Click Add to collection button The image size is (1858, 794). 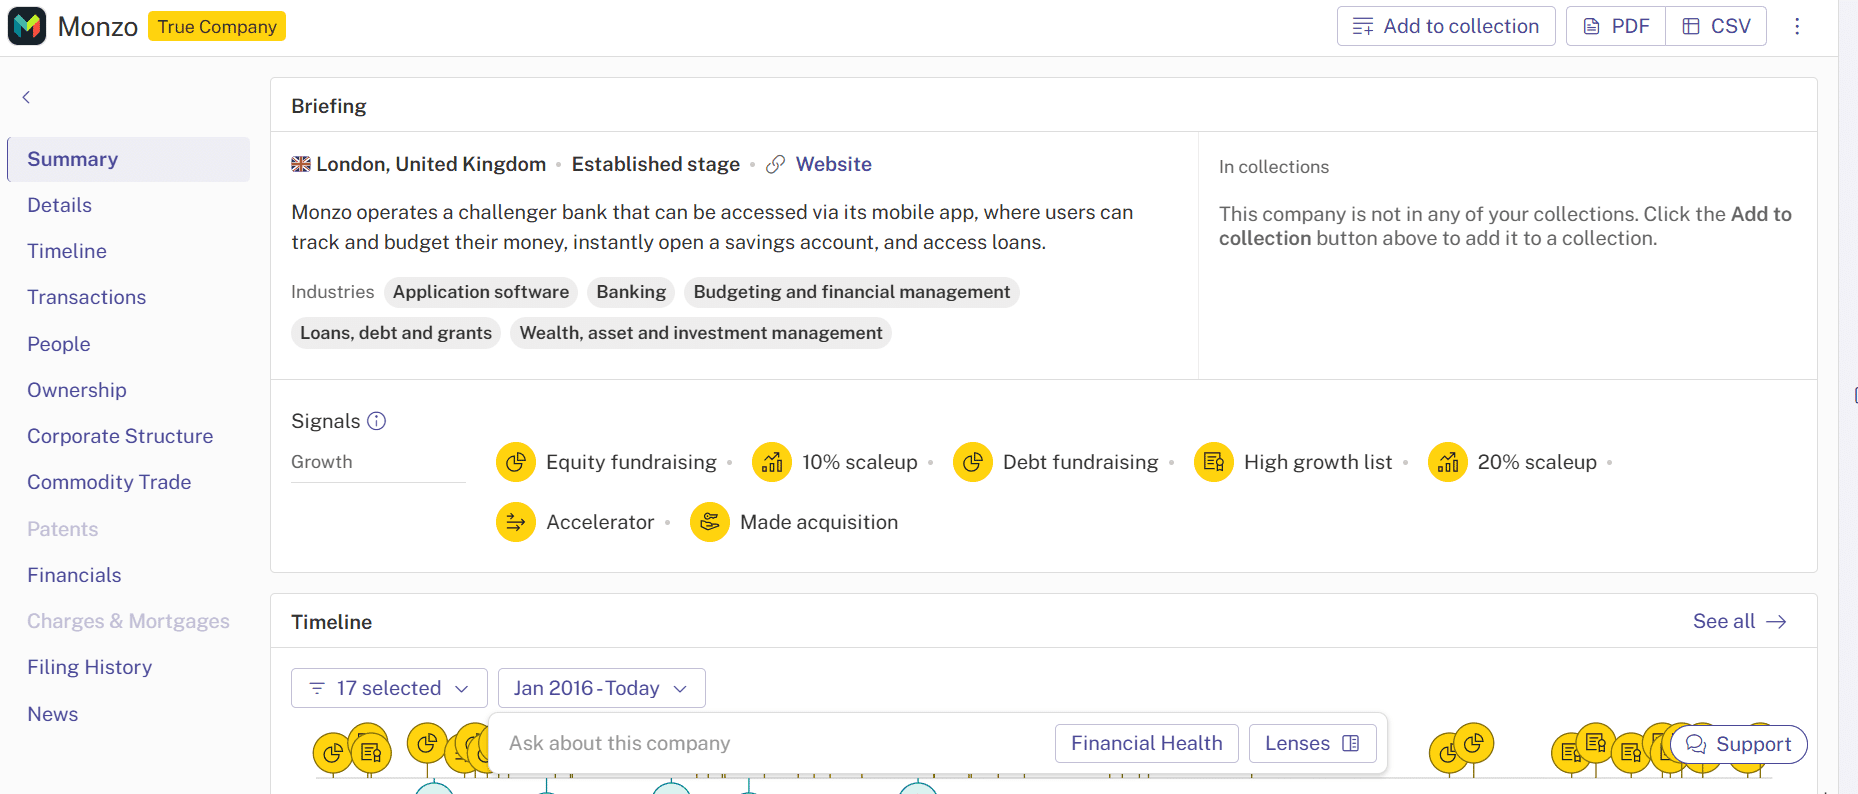click(x=1446, y=26)
